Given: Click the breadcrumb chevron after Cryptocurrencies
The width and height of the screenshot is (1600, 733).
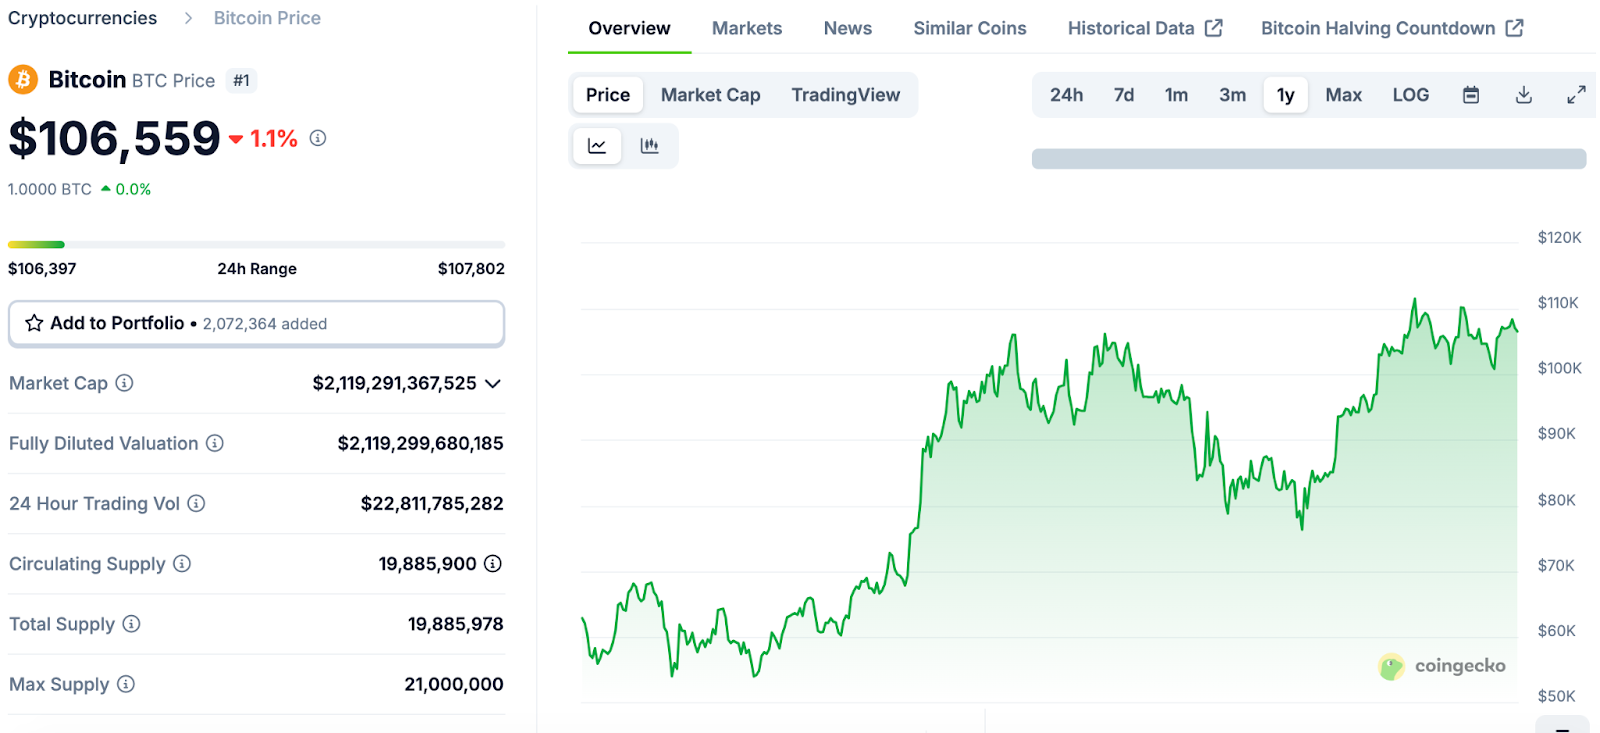Looking at the screenshot, I should 188,18.
